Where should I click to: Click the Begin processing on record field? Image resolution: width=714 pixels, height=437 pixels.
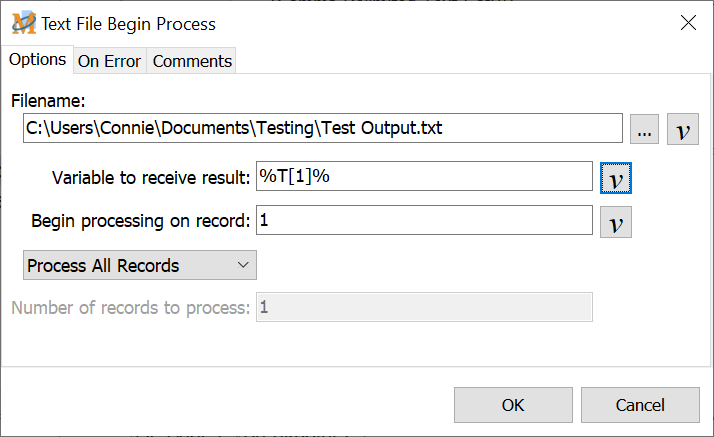click(x=424, y=220)
